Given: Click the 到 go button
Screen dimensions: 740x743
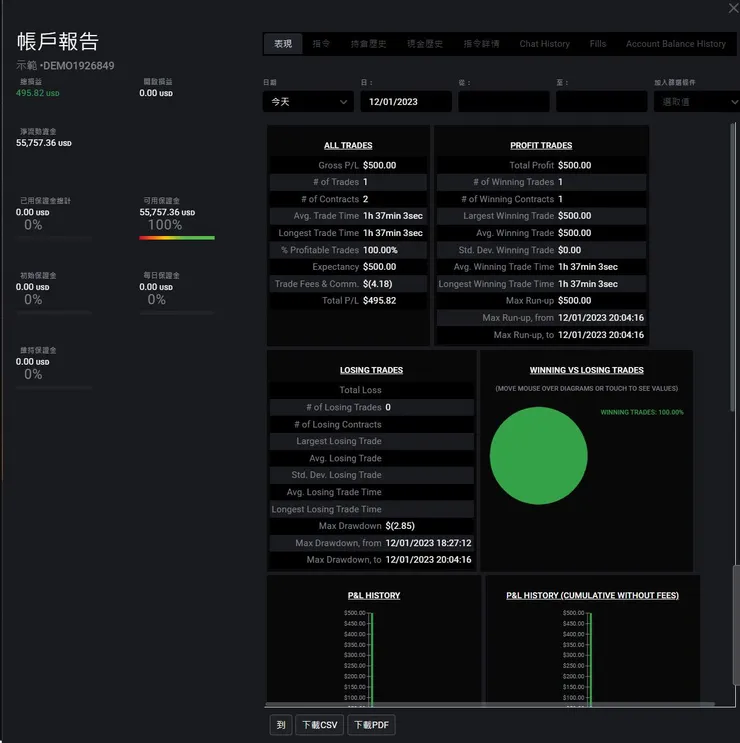Looking at the screenshot, I should pos(281,725).
